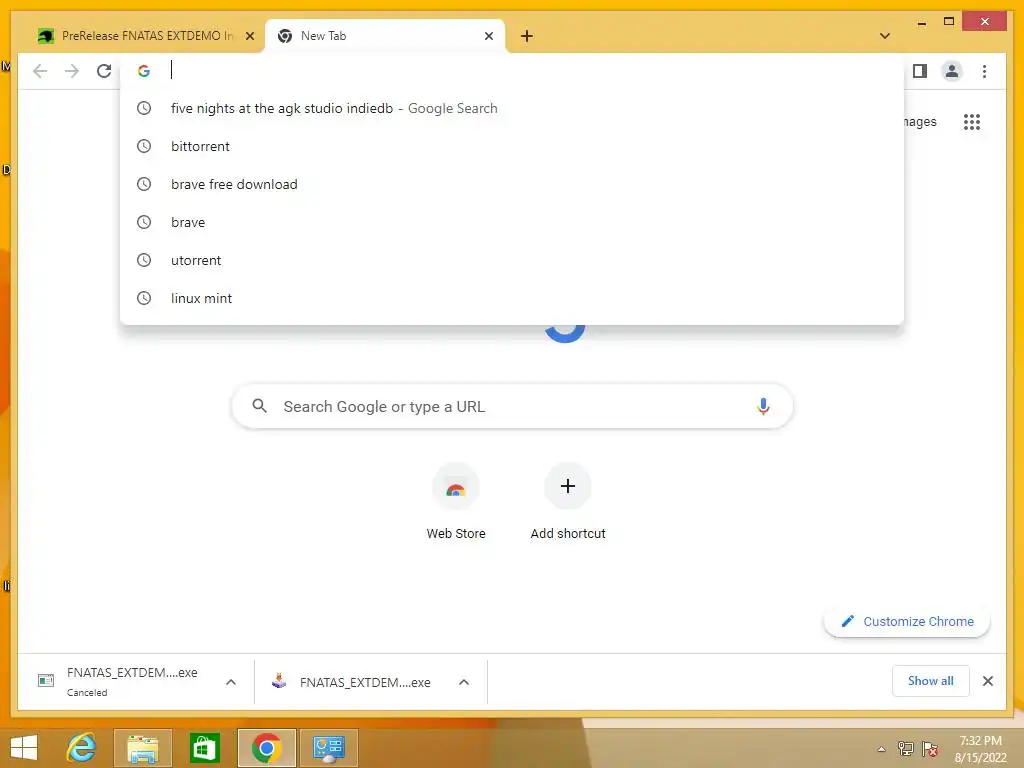Open the Web Store shortcut
This screenshot has width=1024, height=768.
click(x=456, y=502)
